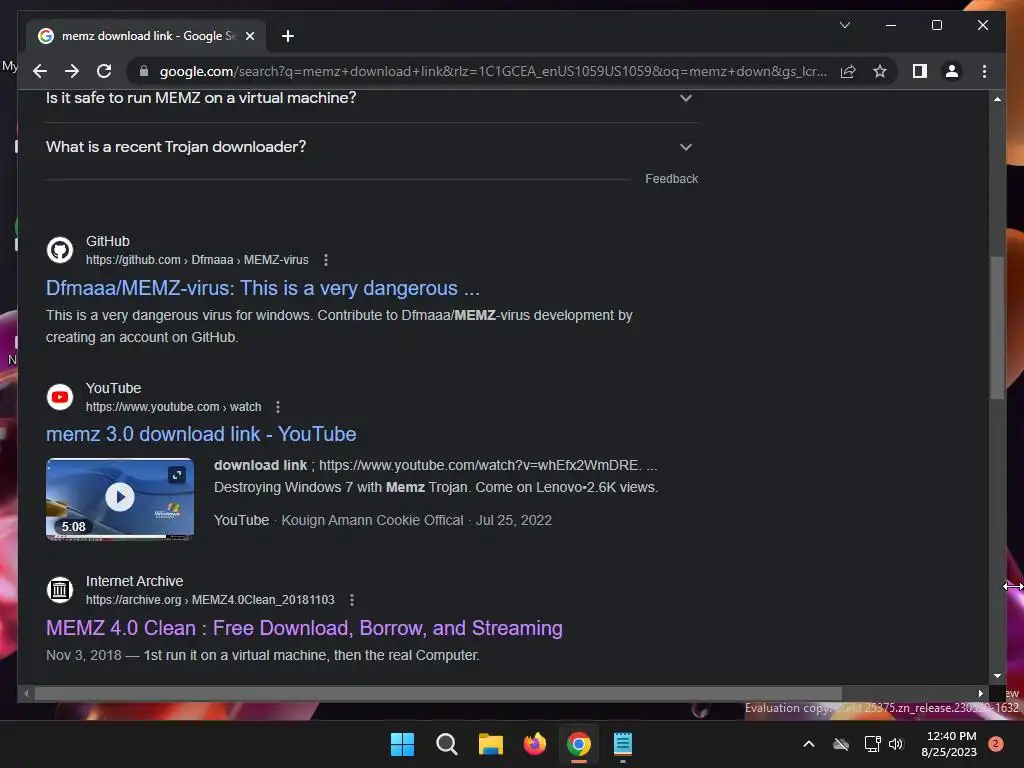Share this page using the share icon

tap(848, 71)
